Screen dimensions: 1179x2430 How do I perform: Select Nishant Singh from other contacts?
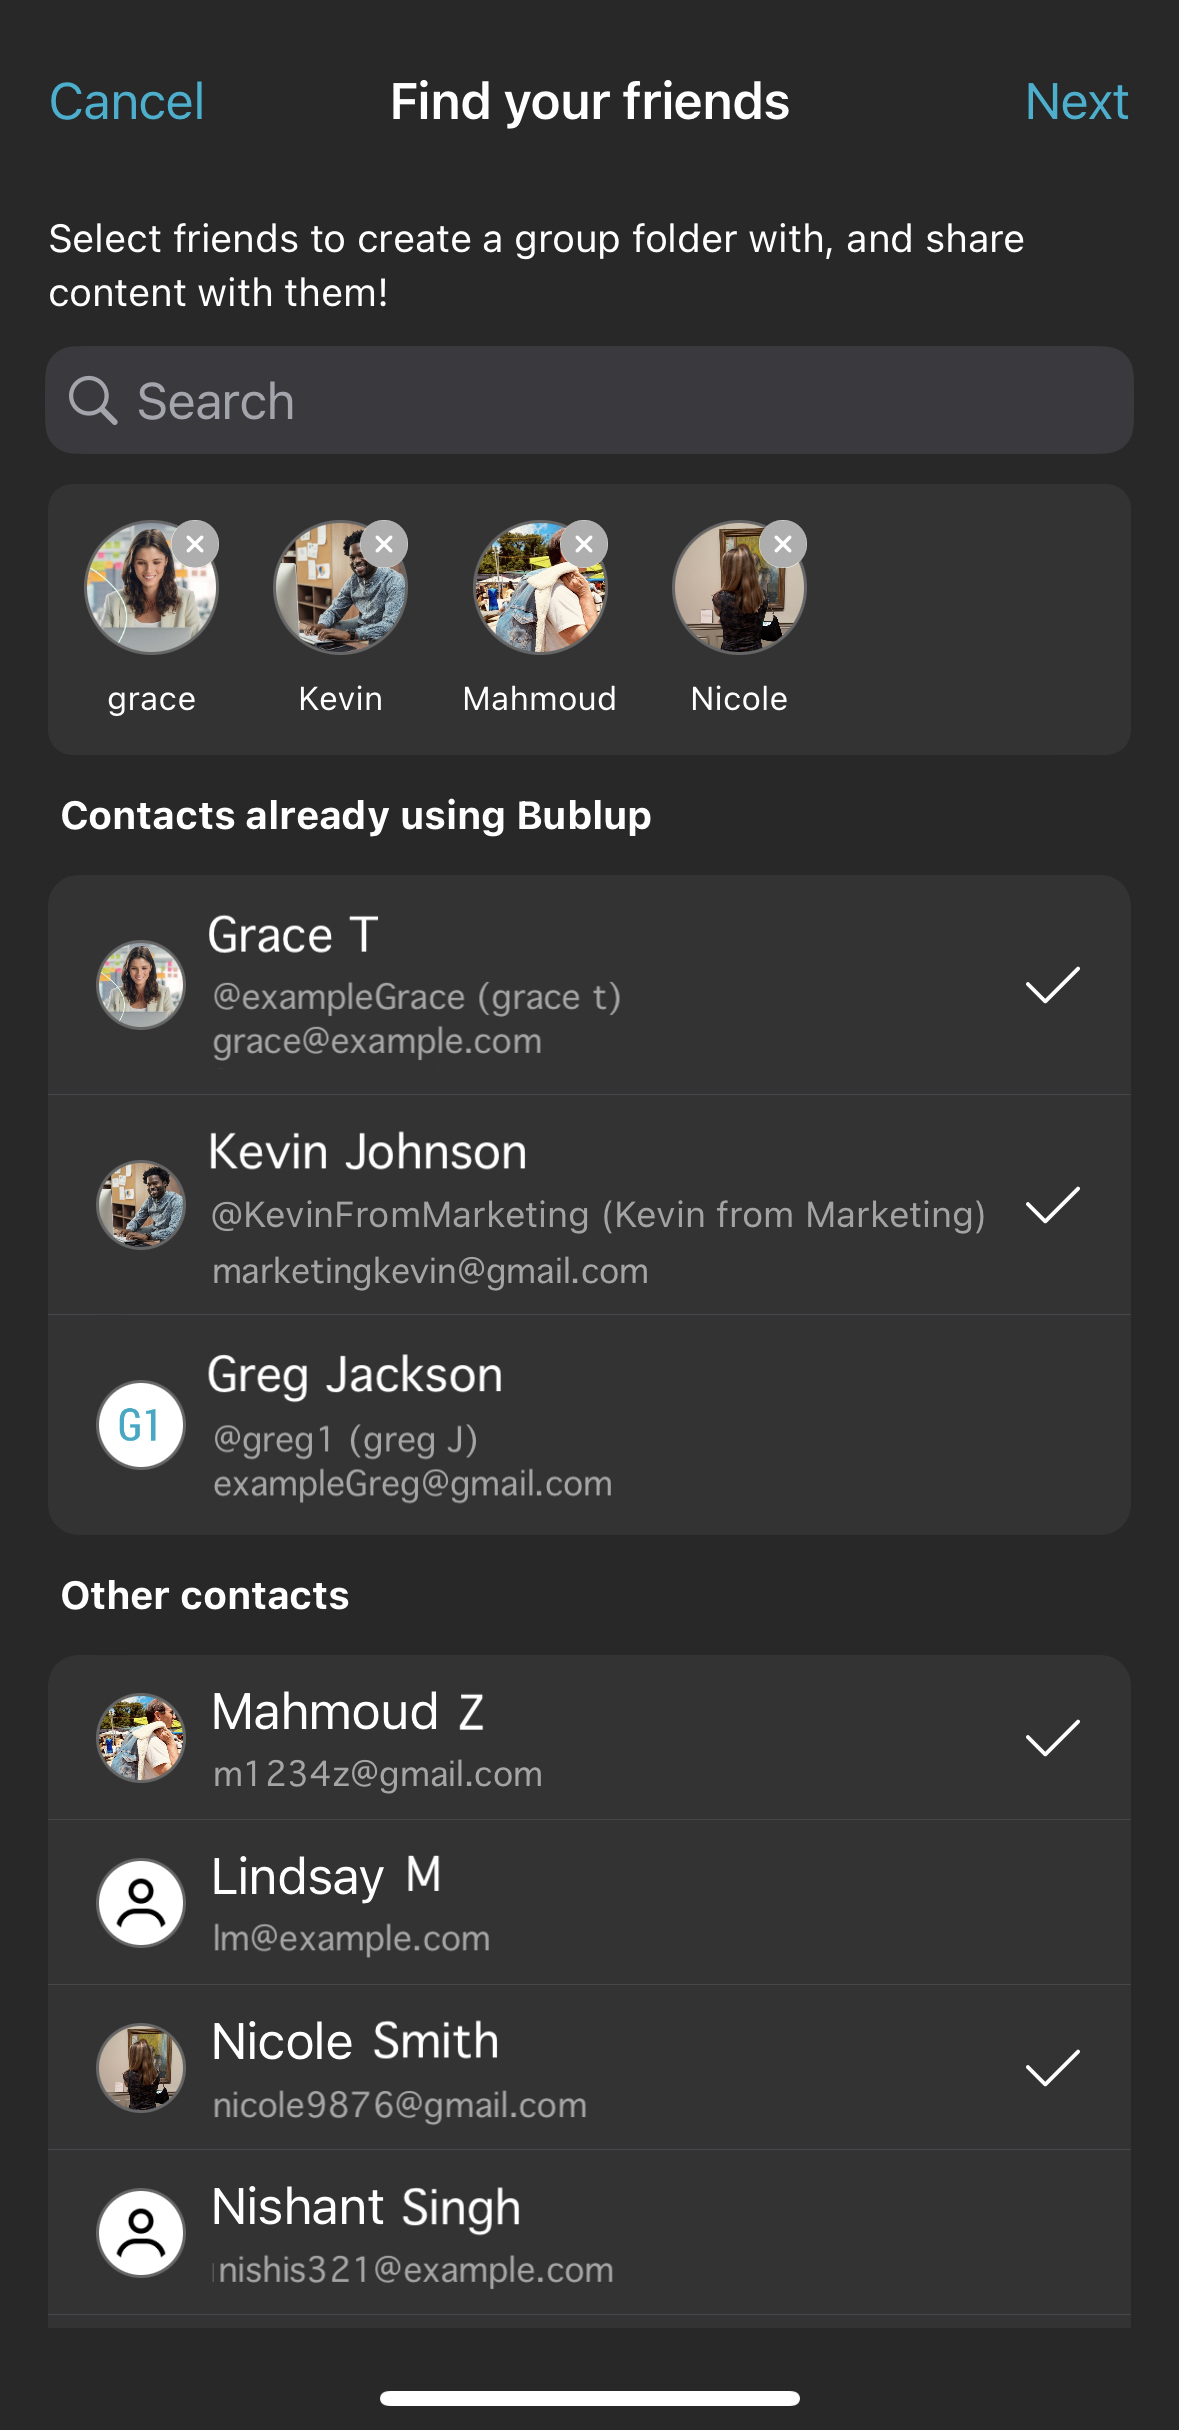600,2233
